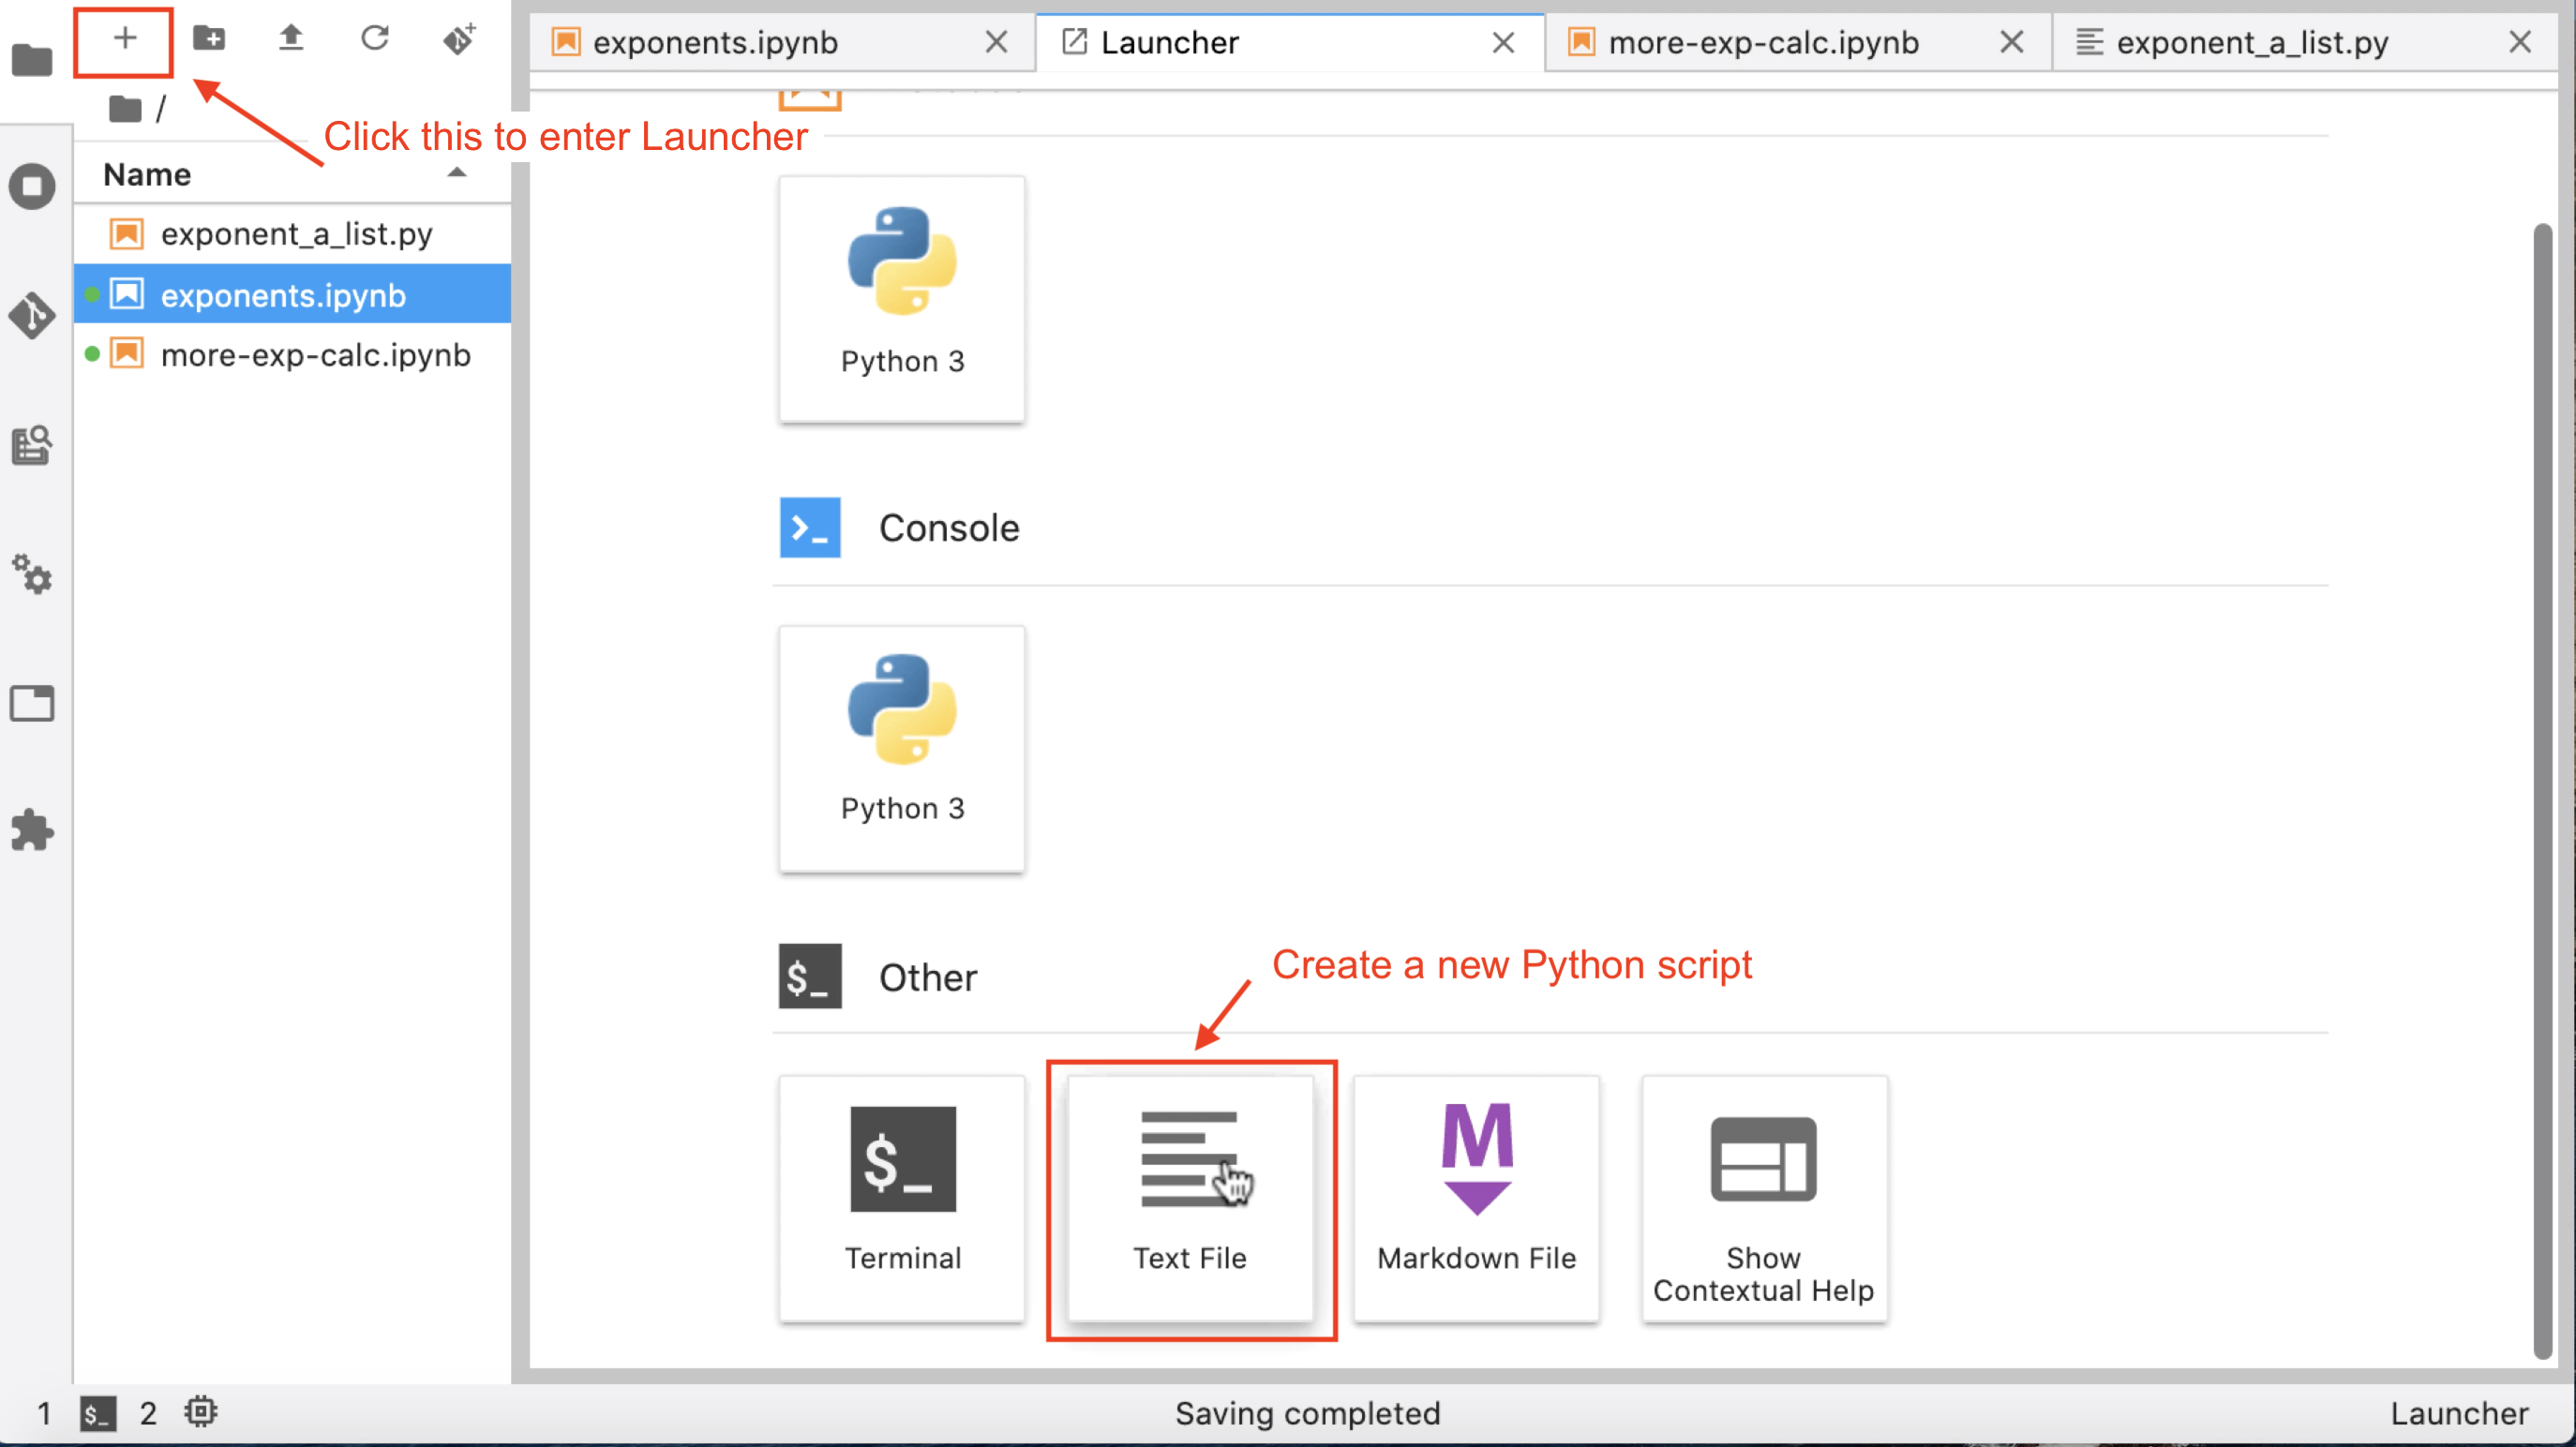The height and width of the screenshot is (1447, 2576).
Task: Open the file browser folder sidebar
Action: click(32, 60)
